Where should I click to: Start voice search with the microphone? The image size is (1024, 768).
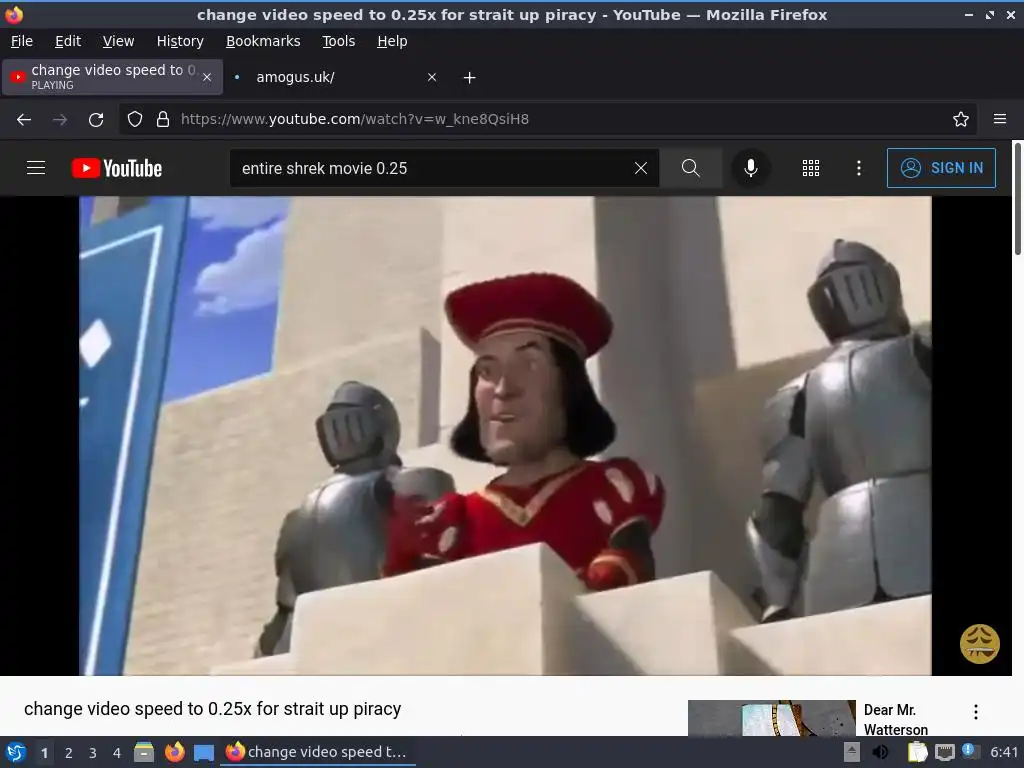pos(751,168)
